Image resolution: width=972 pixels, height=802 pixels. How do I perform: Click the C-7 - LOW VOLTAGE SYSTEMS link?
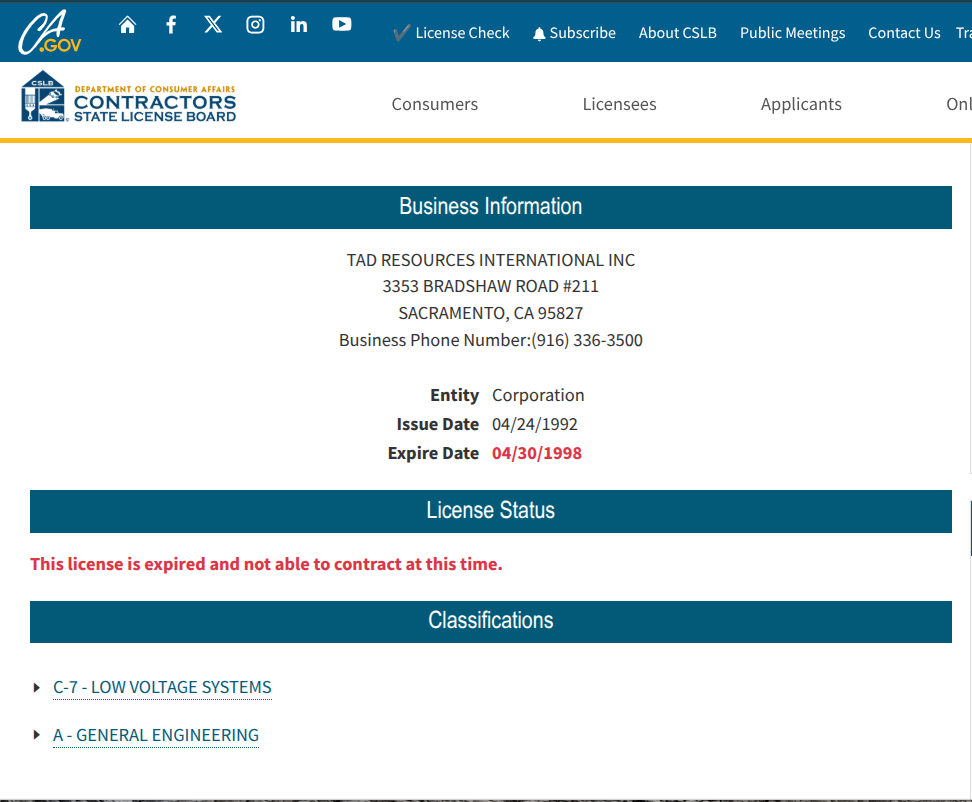[x=162, y=687]
